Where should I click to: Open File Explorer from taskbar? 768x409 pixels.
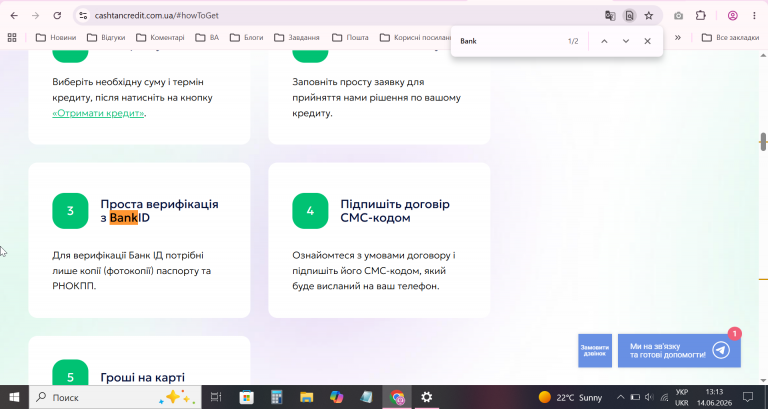[307, 397]
